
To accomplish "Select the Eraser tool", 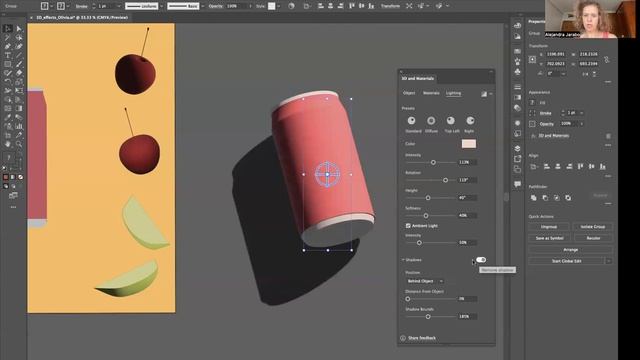I will coord(19,73).
